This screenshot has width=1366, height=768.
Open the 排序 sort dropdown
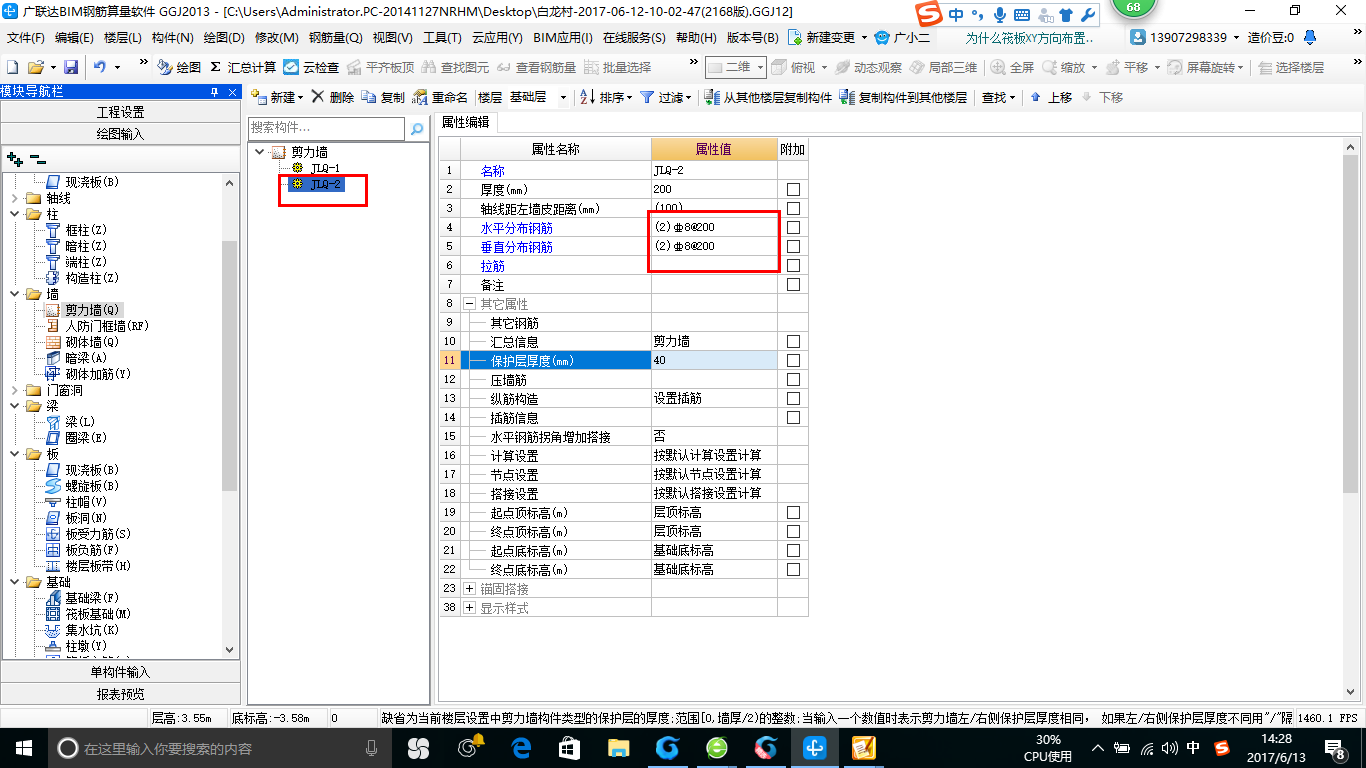pyautogui.click(x=606, y=97)
